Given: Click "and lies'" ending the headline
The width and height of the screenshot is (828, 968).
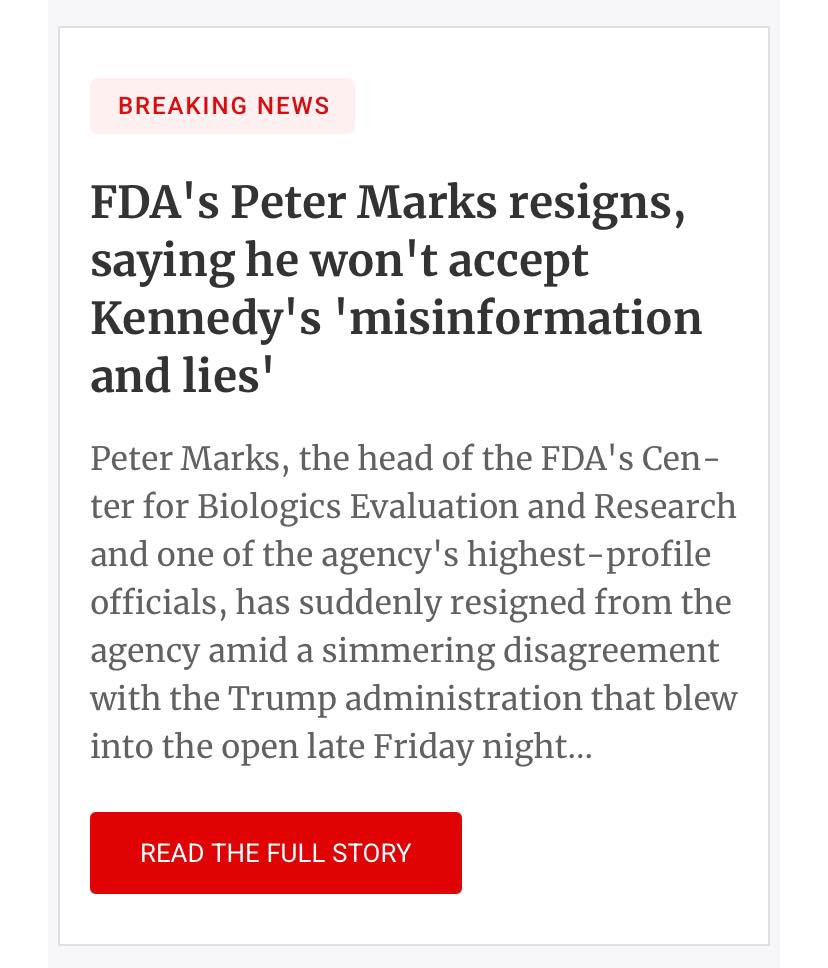Looking at the screenshot, I should point(183,377).
